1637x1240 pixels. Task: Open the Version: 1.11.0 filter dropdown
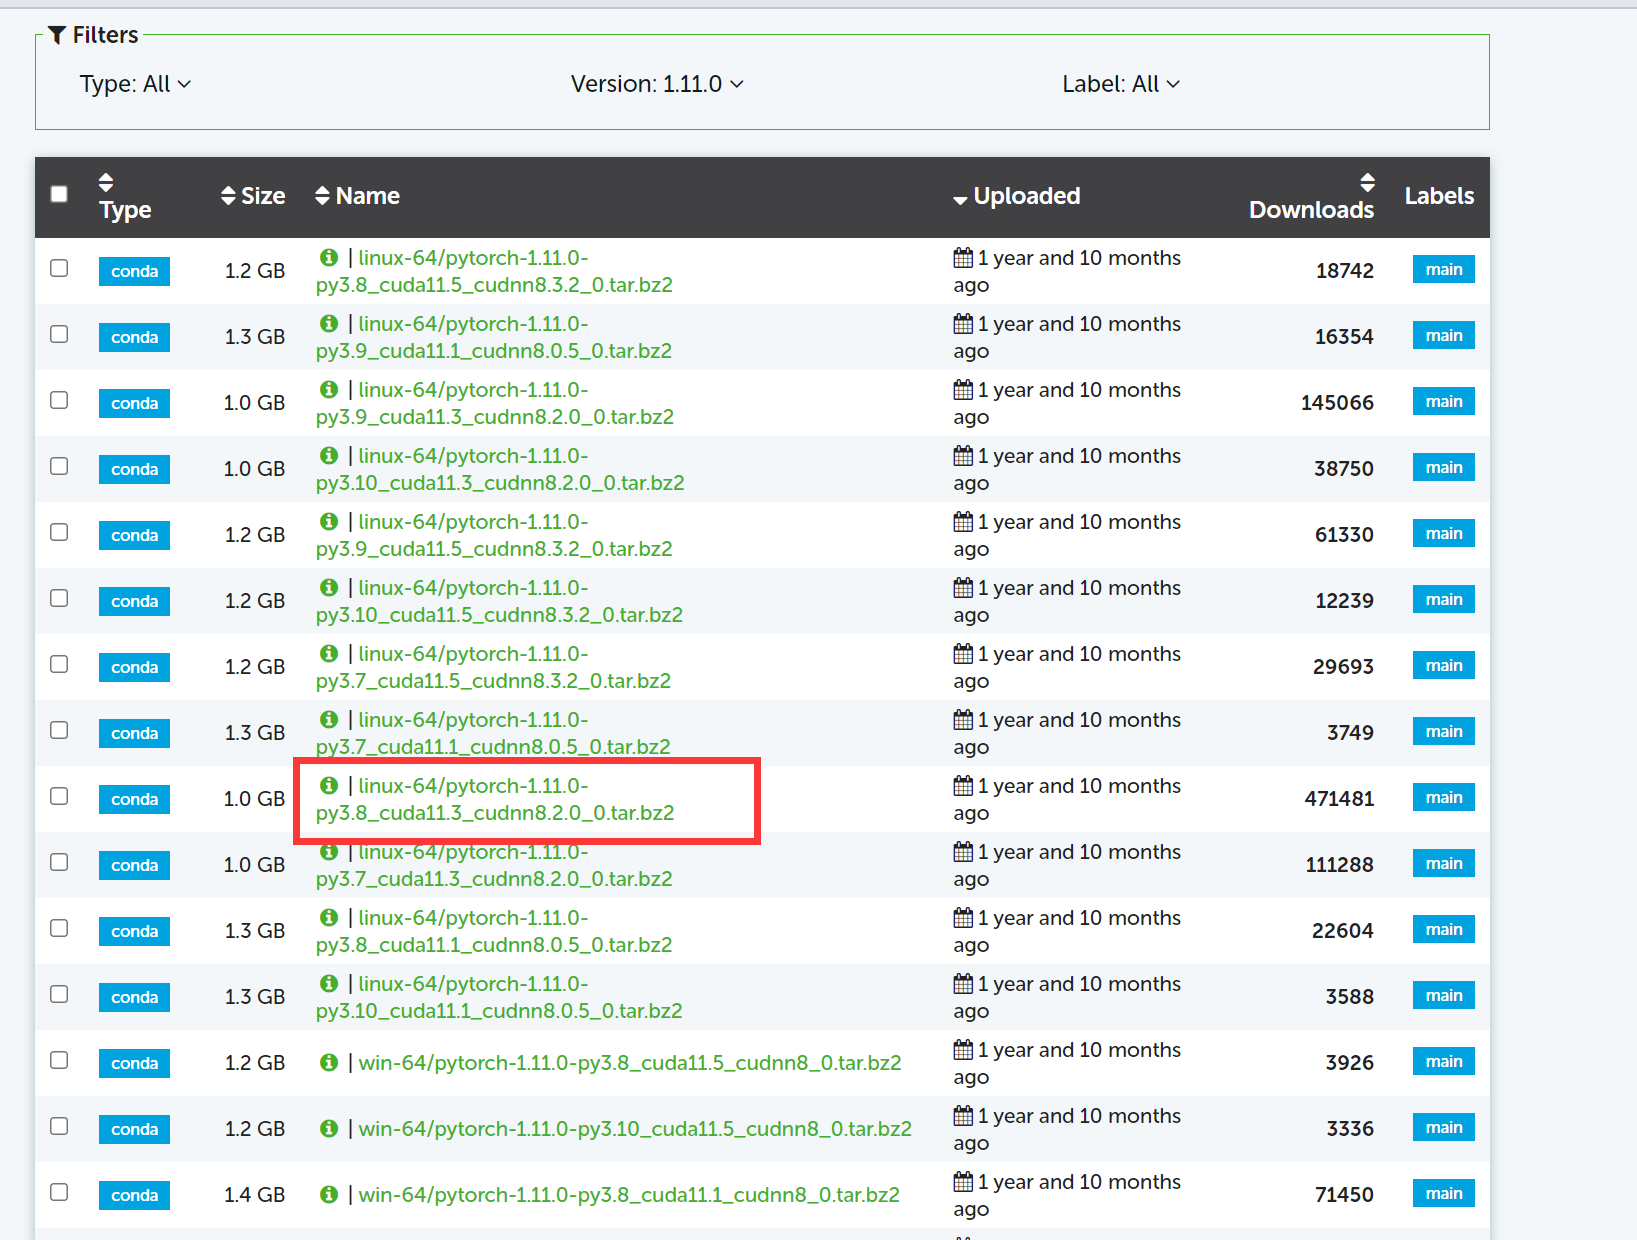(657, 84)
